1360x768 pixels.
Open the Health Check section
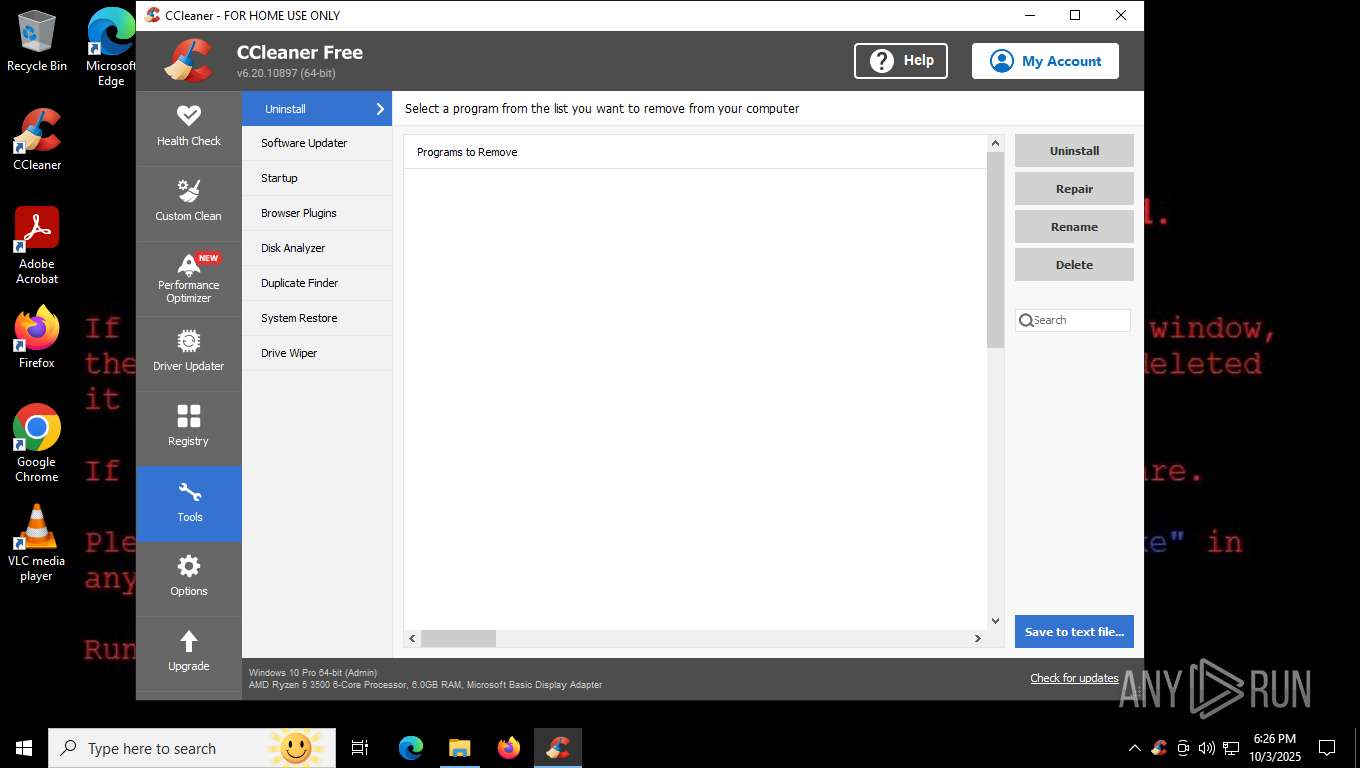(x=189, y=128)
